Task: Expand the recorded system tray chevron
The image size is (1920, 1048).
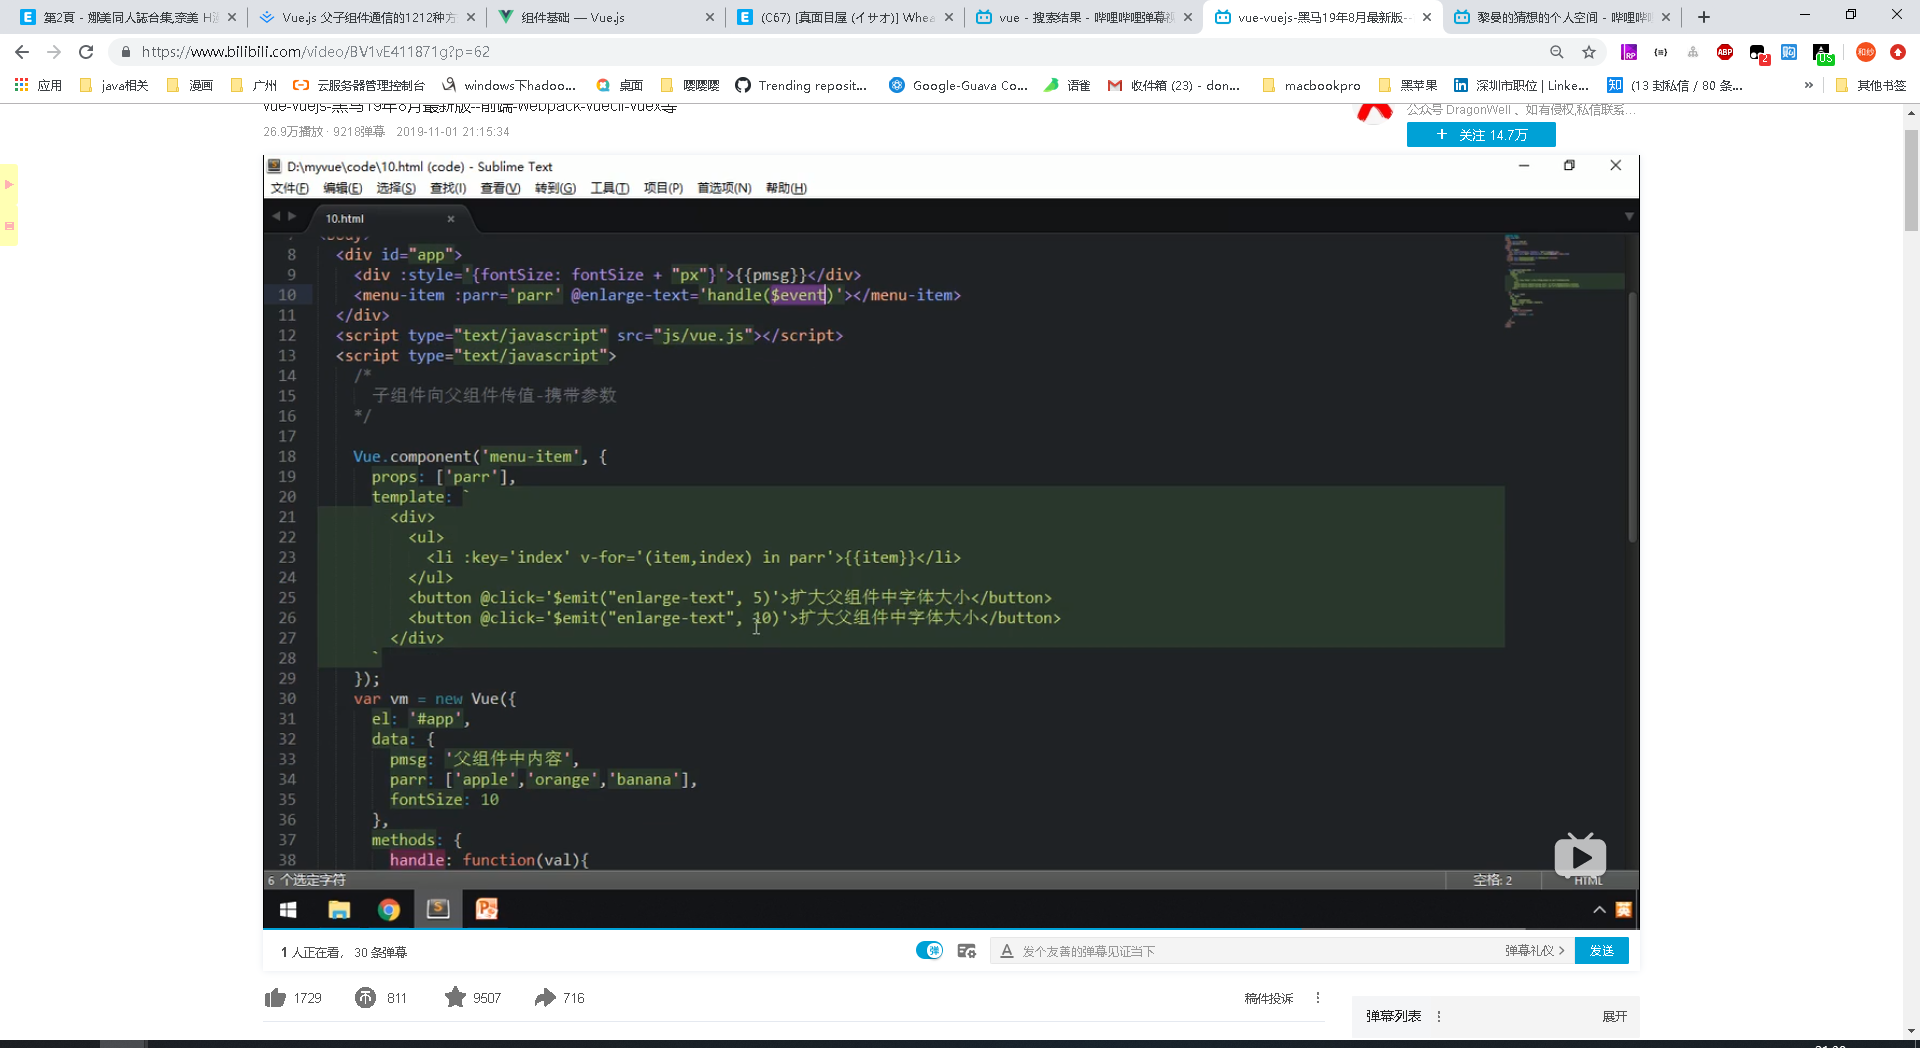Action: pos(1599,909)
